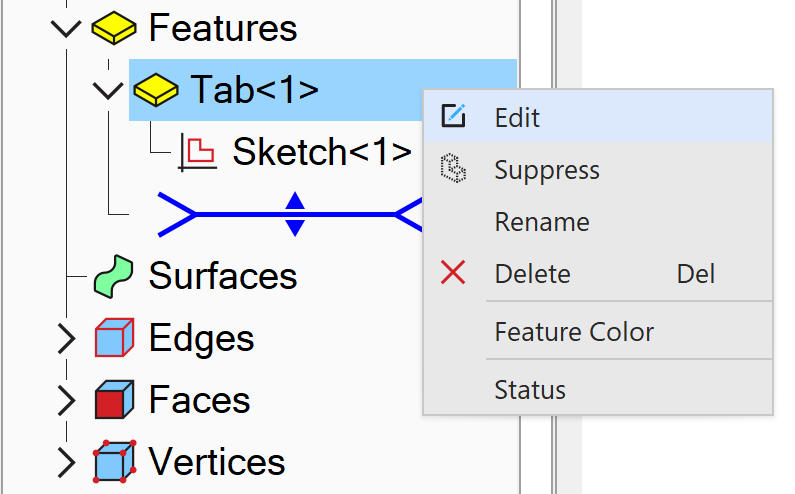This screenshot has width=795, height=494.
Task: Click the red X Delete icon
Action: click(453, 273)
